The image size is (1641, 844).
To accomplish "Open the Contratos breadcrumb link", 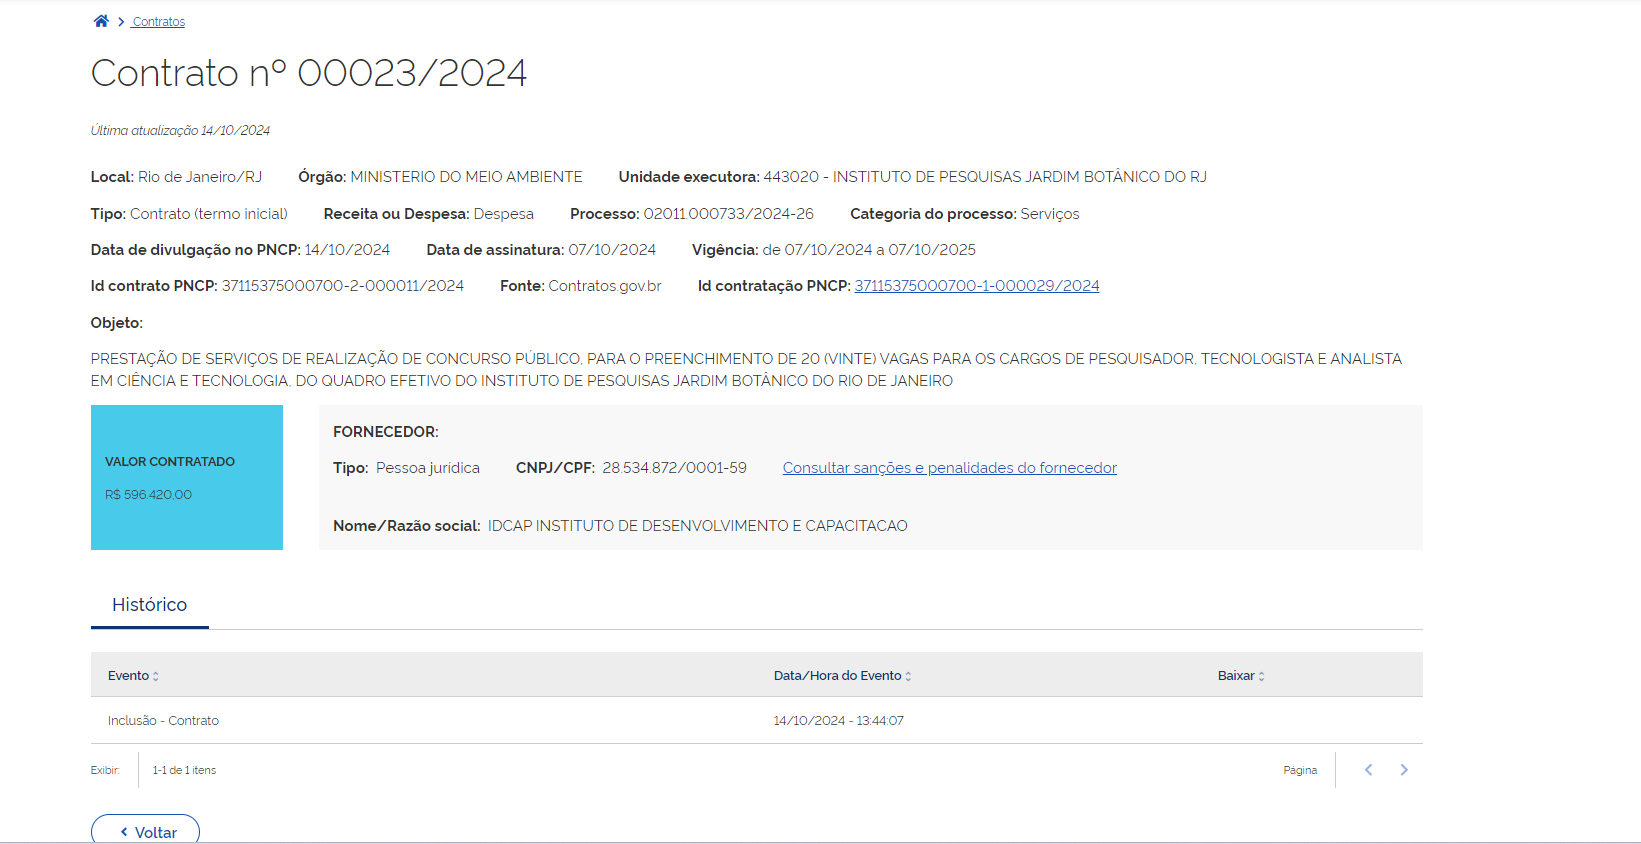I will [158, 22].
